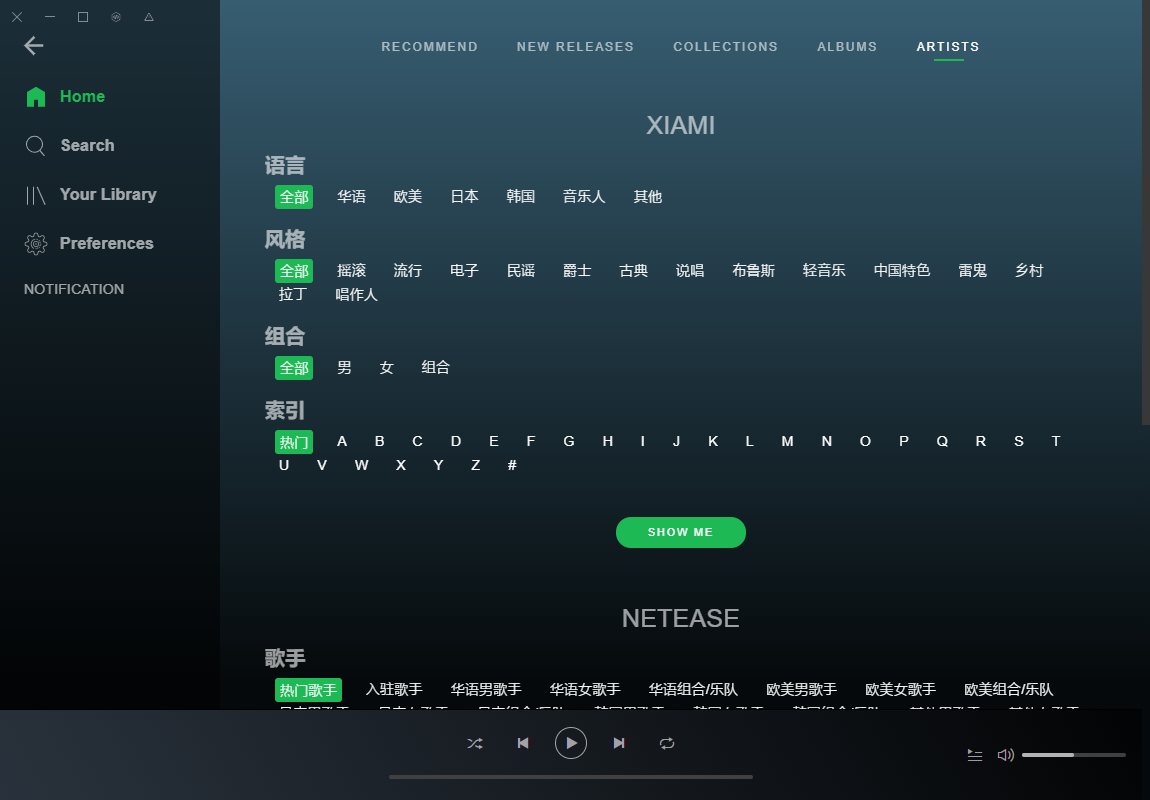Select 全部 under 风格
The height and width of the screenshot is (800, 1150).
pos(294,271)
